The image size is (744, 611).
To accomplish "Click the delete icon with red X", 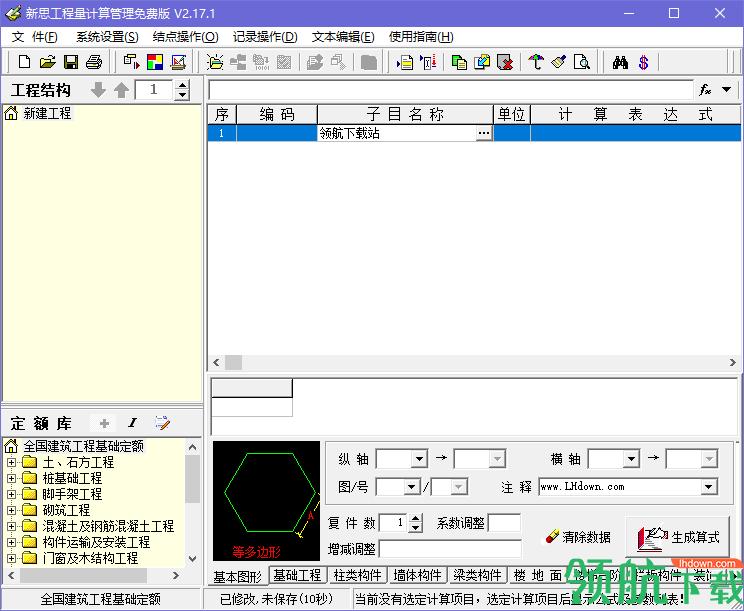I will pos(505,62).
